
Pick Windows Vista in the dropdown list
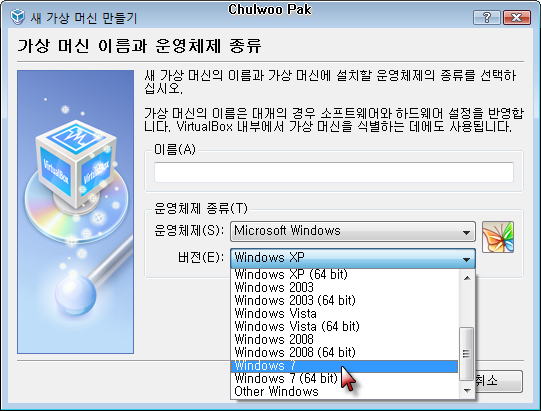(344, 314)
